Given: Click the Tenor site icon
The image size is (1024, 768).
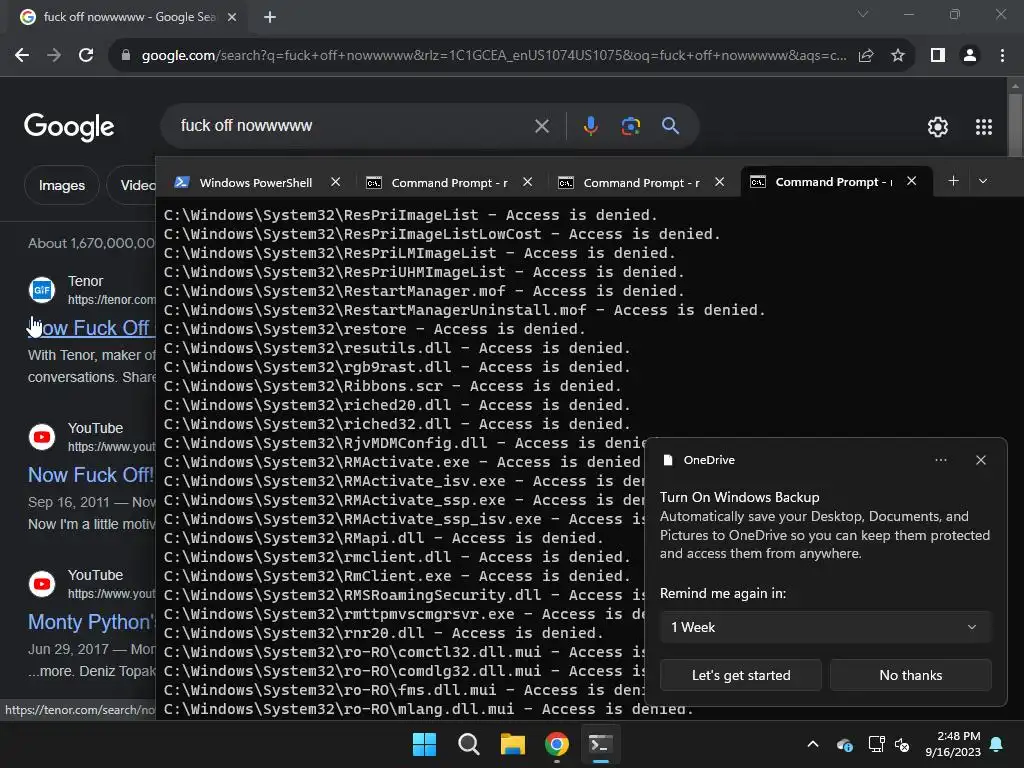Looking at the screenshot, I should (42, 289).
